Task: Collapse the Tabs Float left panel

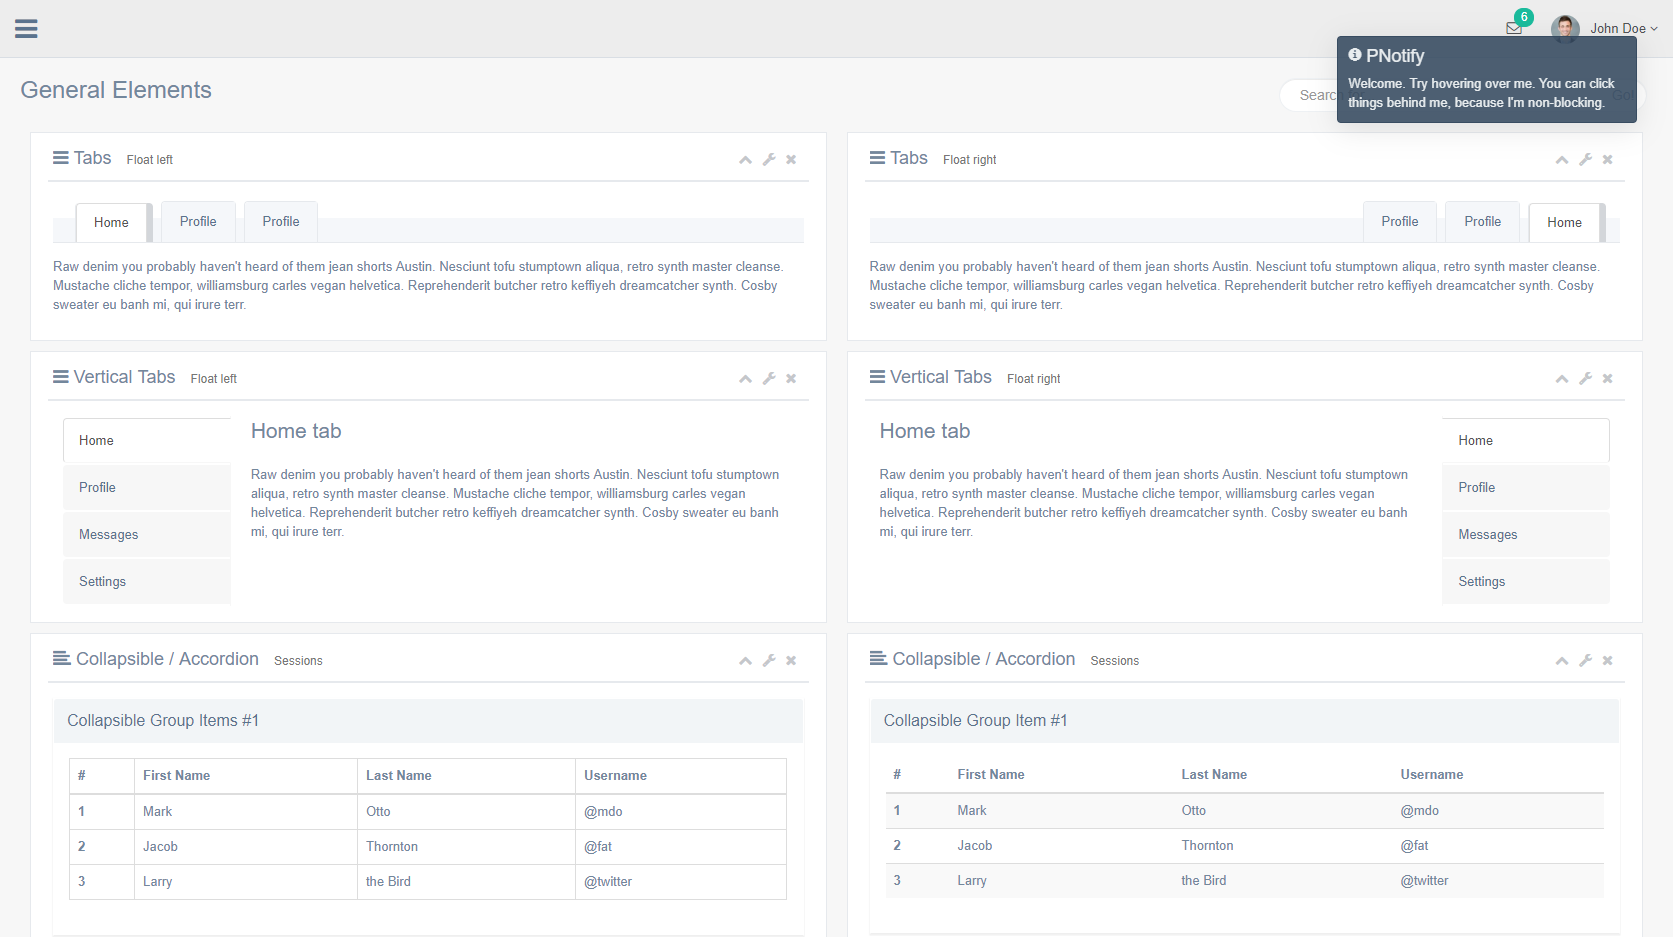Action: click(745, 160)
